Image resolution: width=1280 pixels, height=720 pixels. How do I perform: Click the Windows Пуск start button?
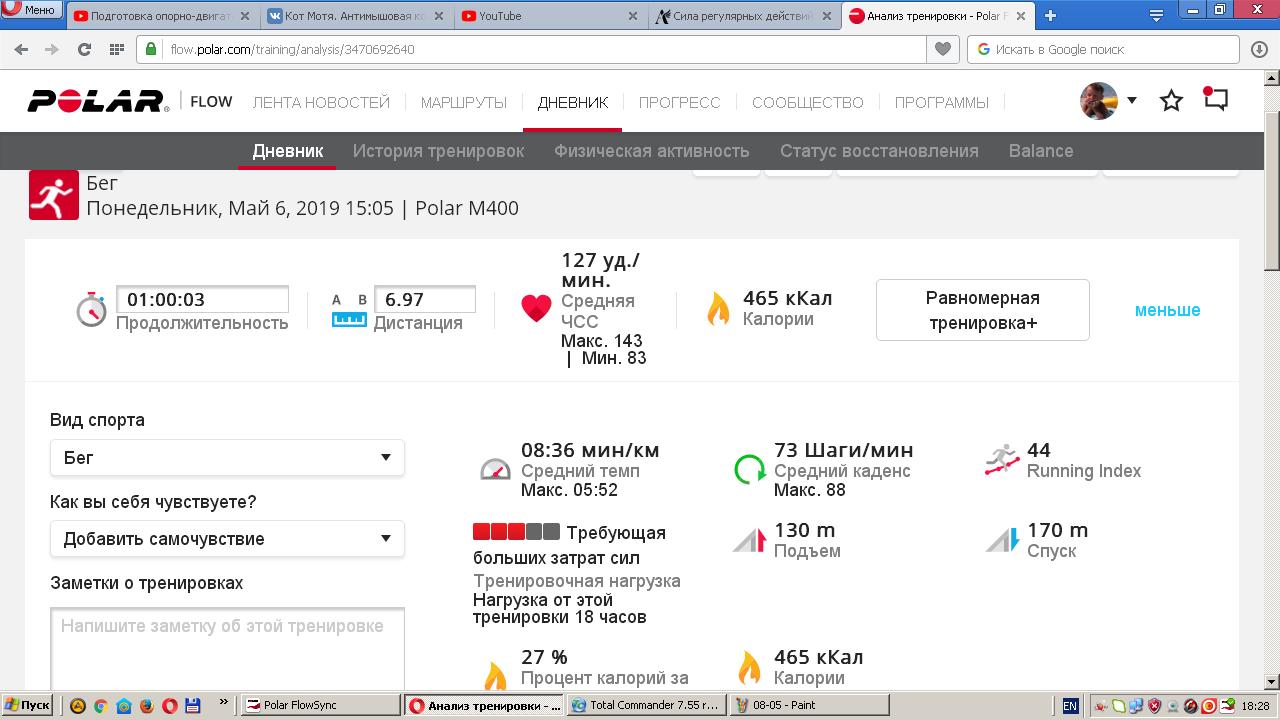[x=27, y=705]
